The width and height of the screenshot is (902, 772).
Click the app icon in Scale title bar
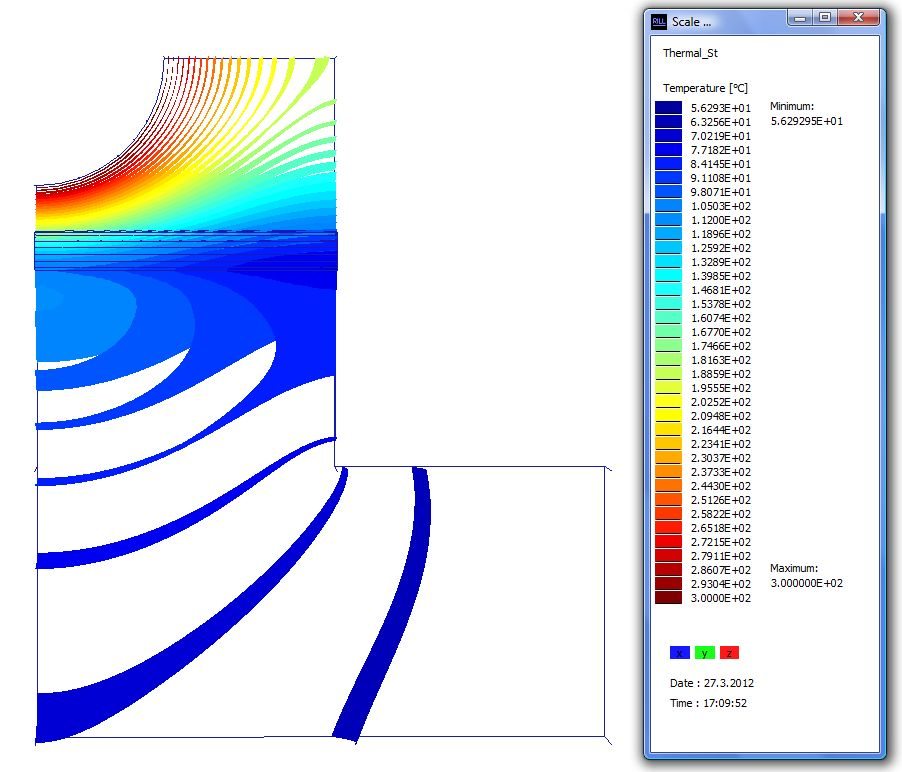click(658, 21)
